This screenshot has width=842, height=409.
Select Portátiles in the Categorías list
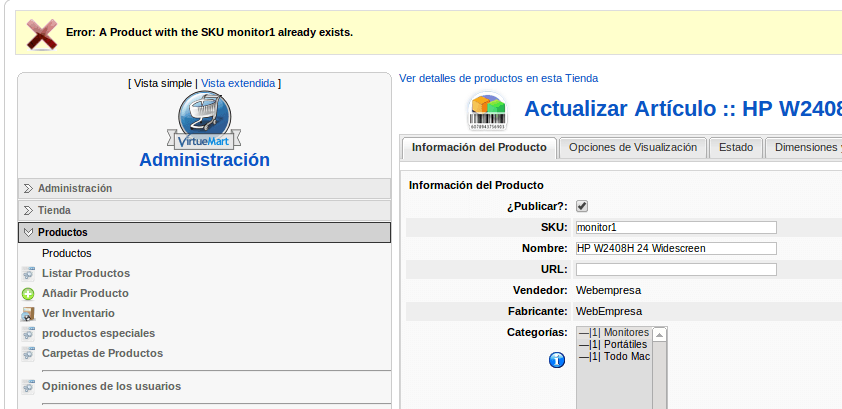(614, 345)
